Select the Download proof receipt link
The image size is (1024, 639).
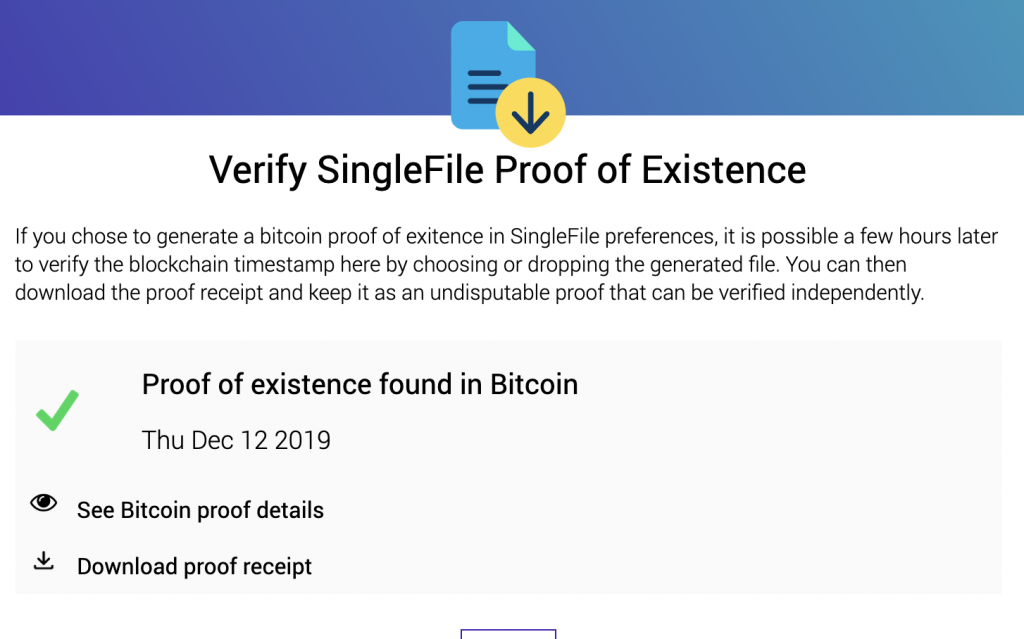[x=194, y=566]
